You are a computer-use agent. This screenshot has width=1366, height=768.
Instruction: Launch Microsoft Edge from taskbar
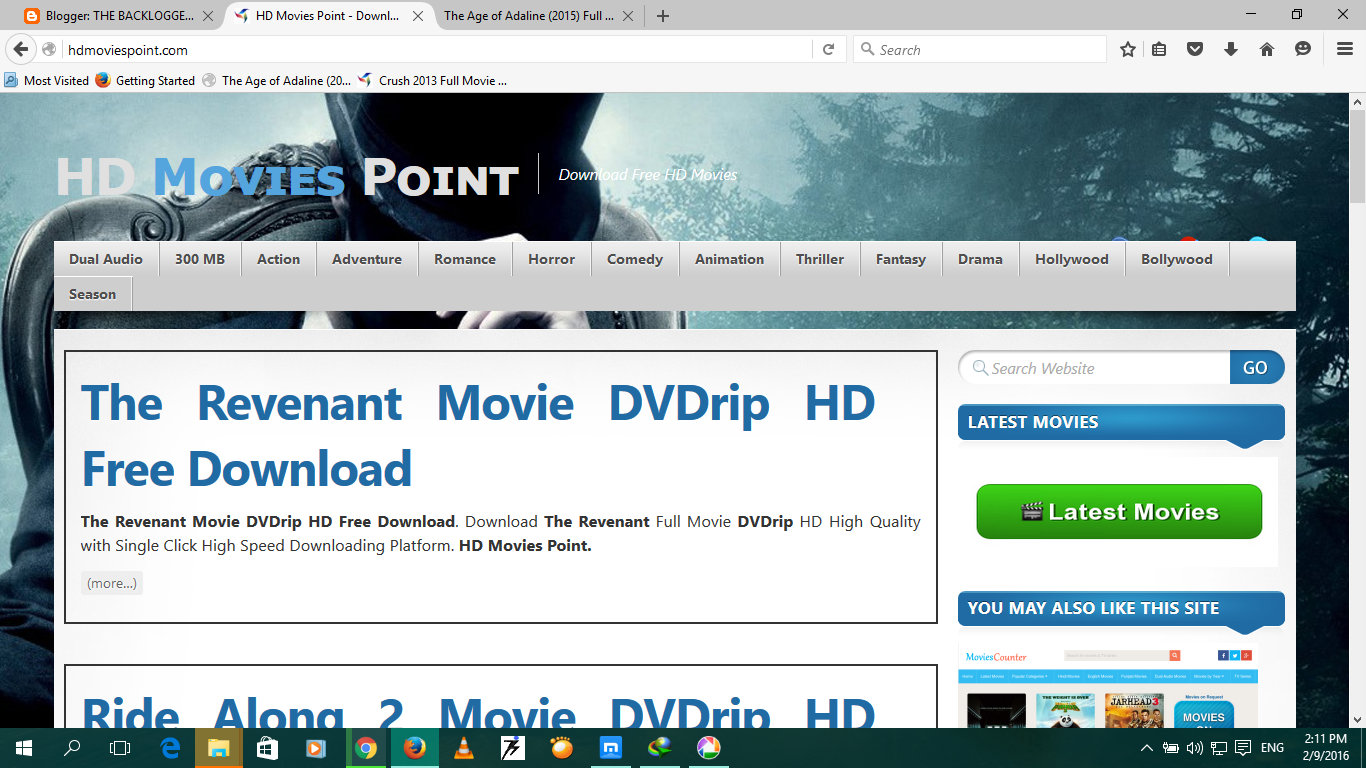[x=170, y=748]
